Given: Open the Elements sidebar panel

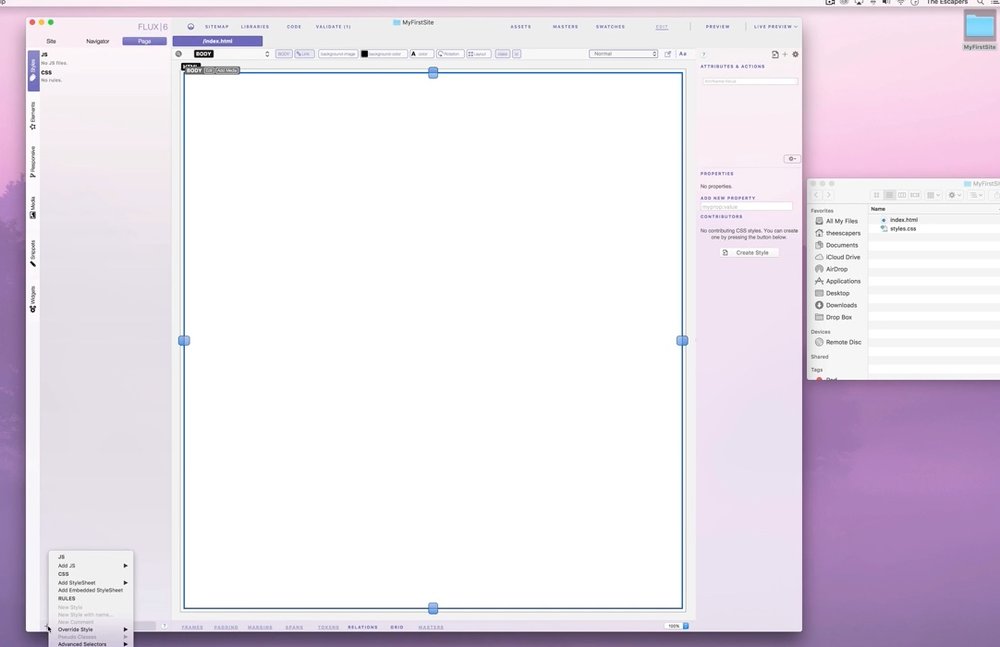Looking at the screenshot, I should click(33, 116).
